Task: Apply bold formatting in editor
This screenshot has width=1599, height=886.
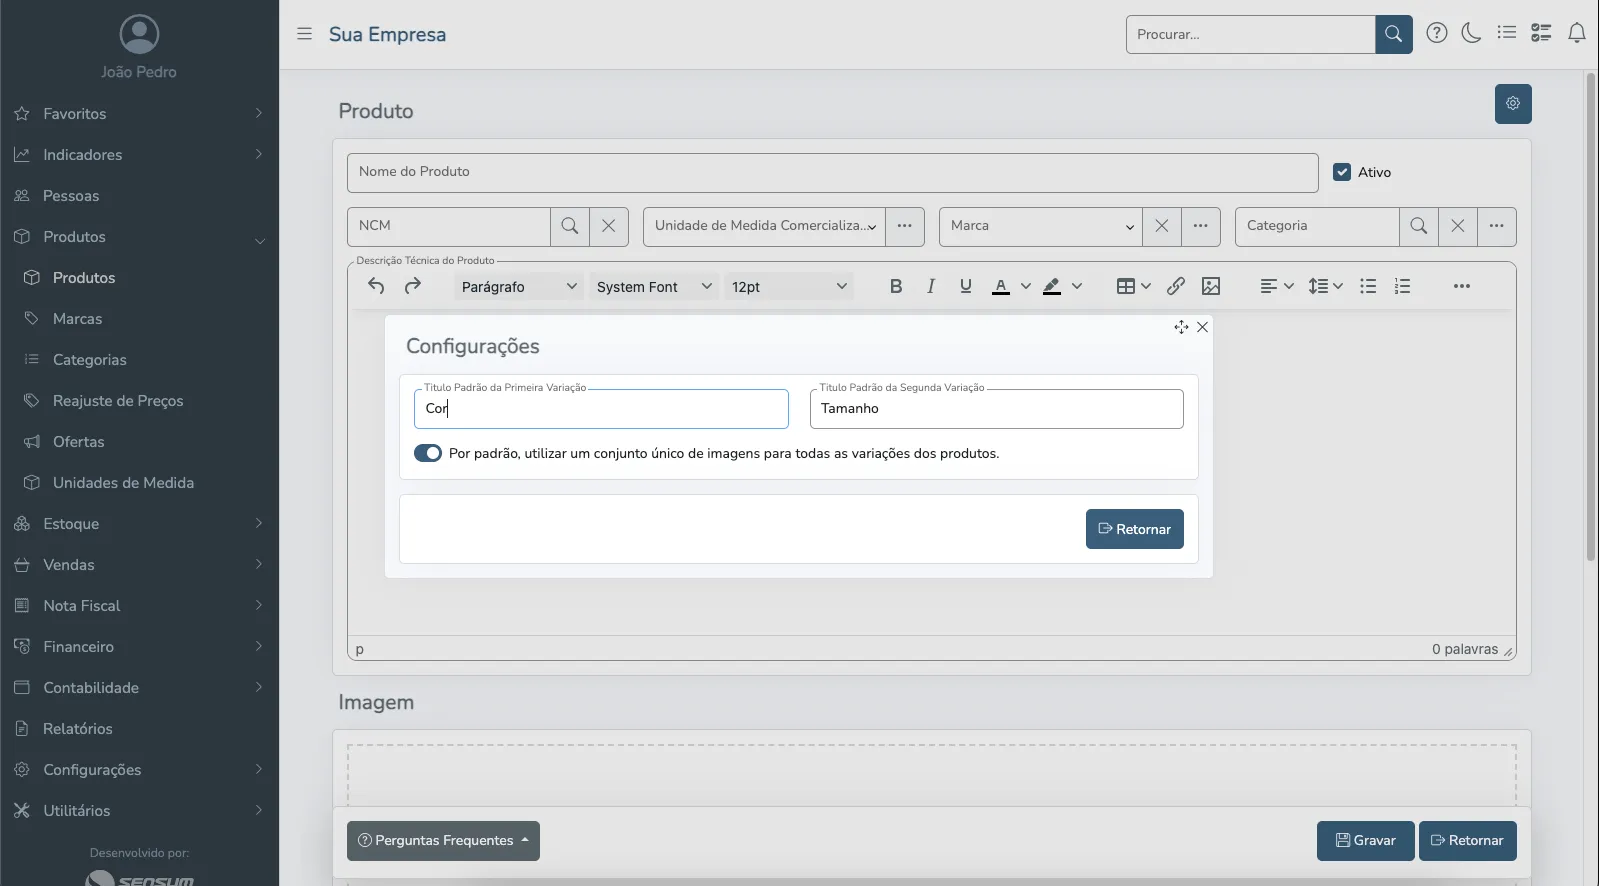Action: [895, 286]
